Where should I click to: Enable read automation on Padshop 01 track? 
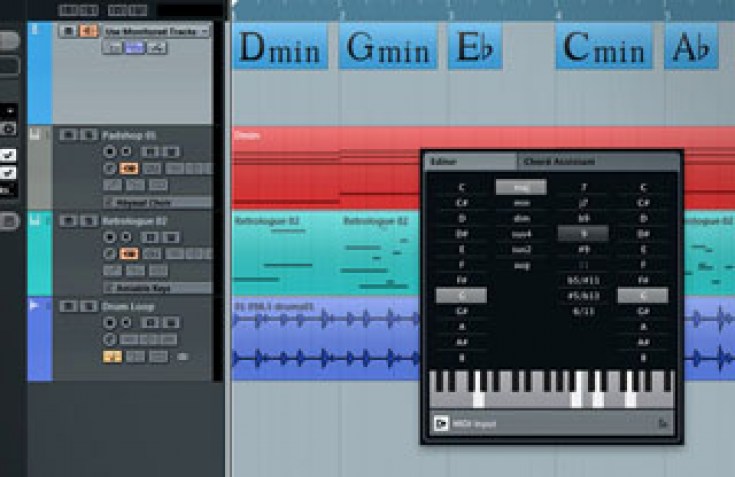tap(150, 152)
